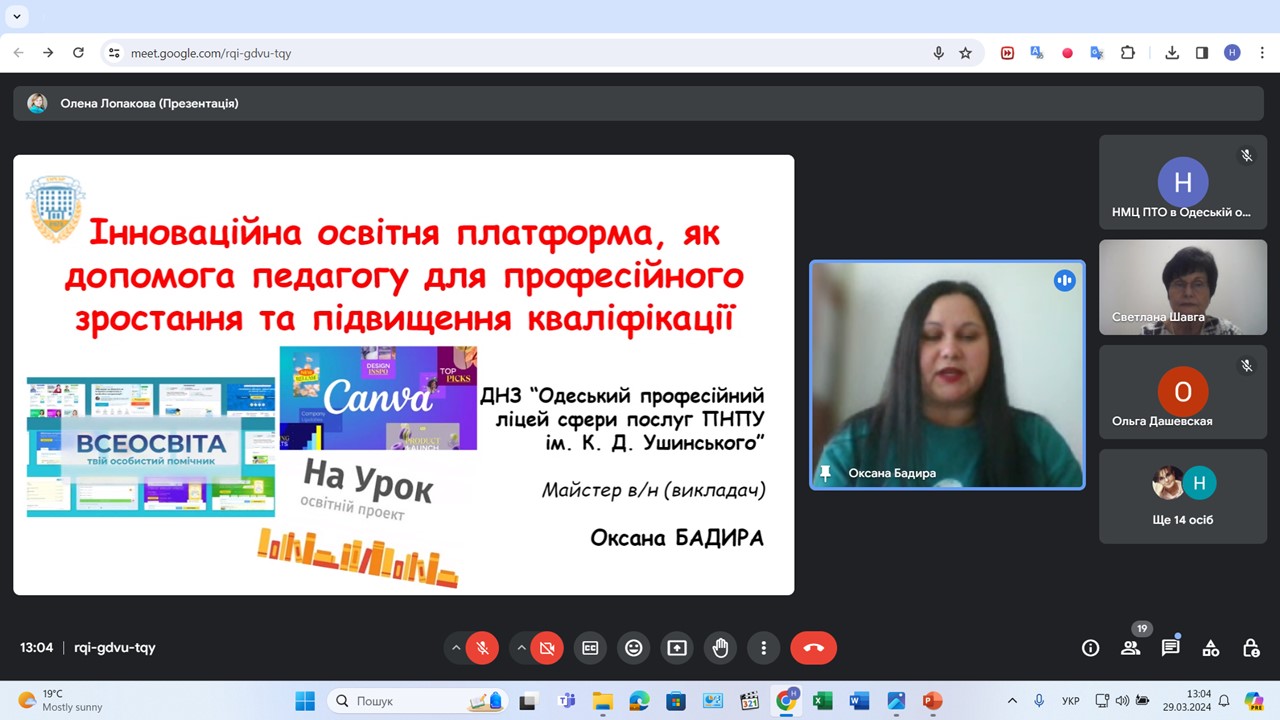Screen dimensions: 1280x720
Task: Open browser tab search dropdown
Action: coord(17,16)
